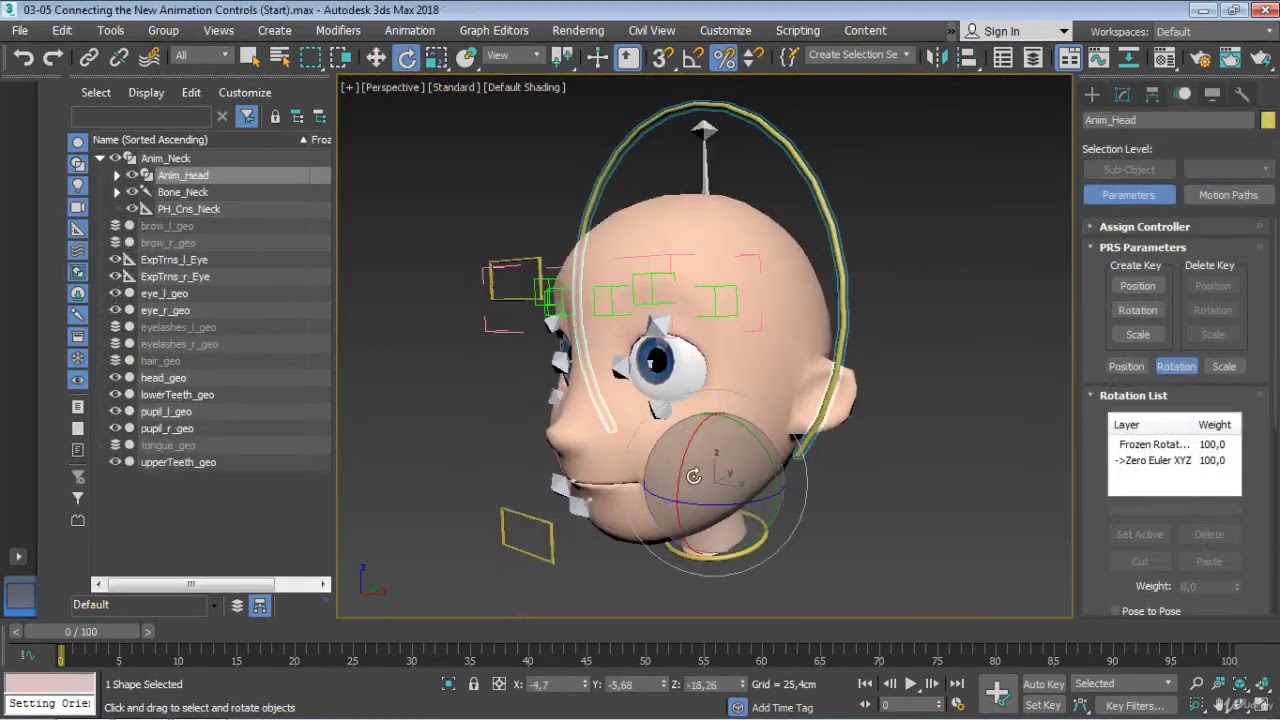Screen dimensions: 1280x720
Task: Open the View coordinate system dropdown
Action: [x=513, y=55]
